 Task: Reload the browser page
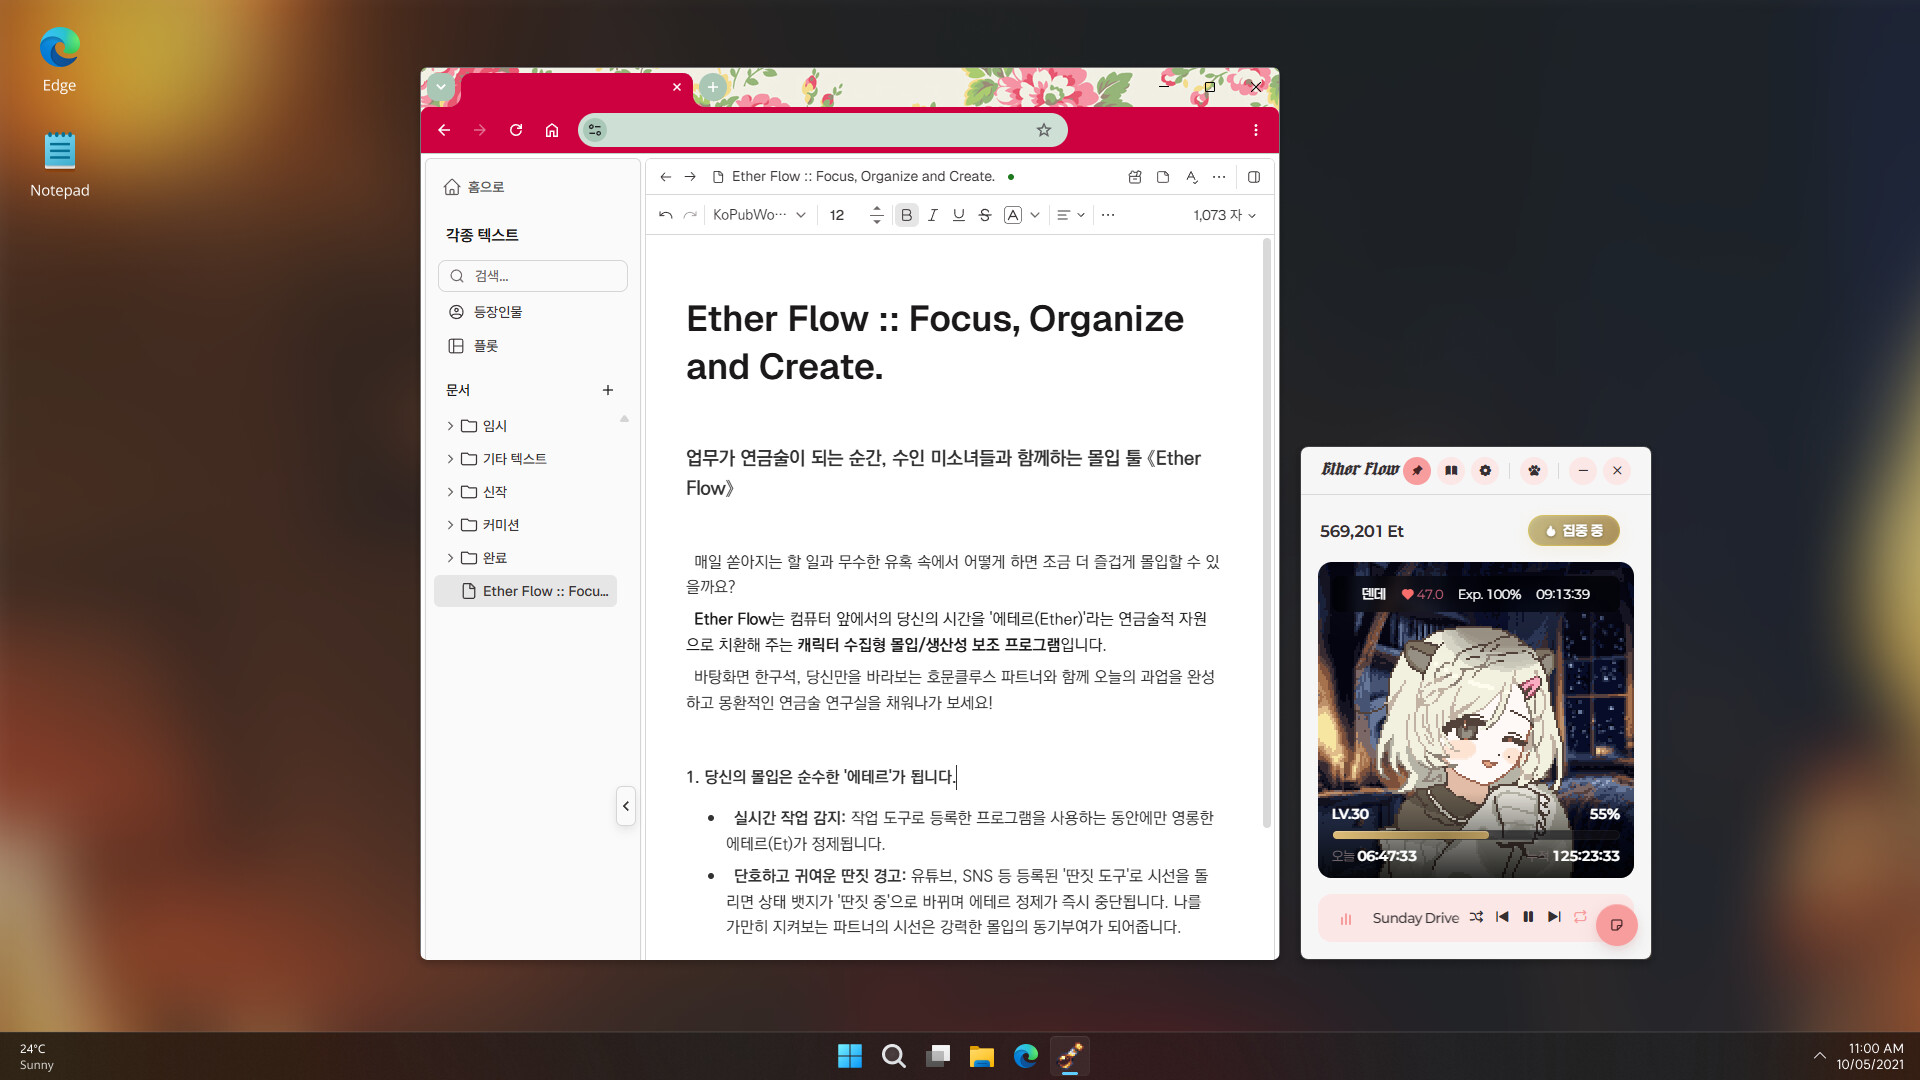tap(516, 130)
